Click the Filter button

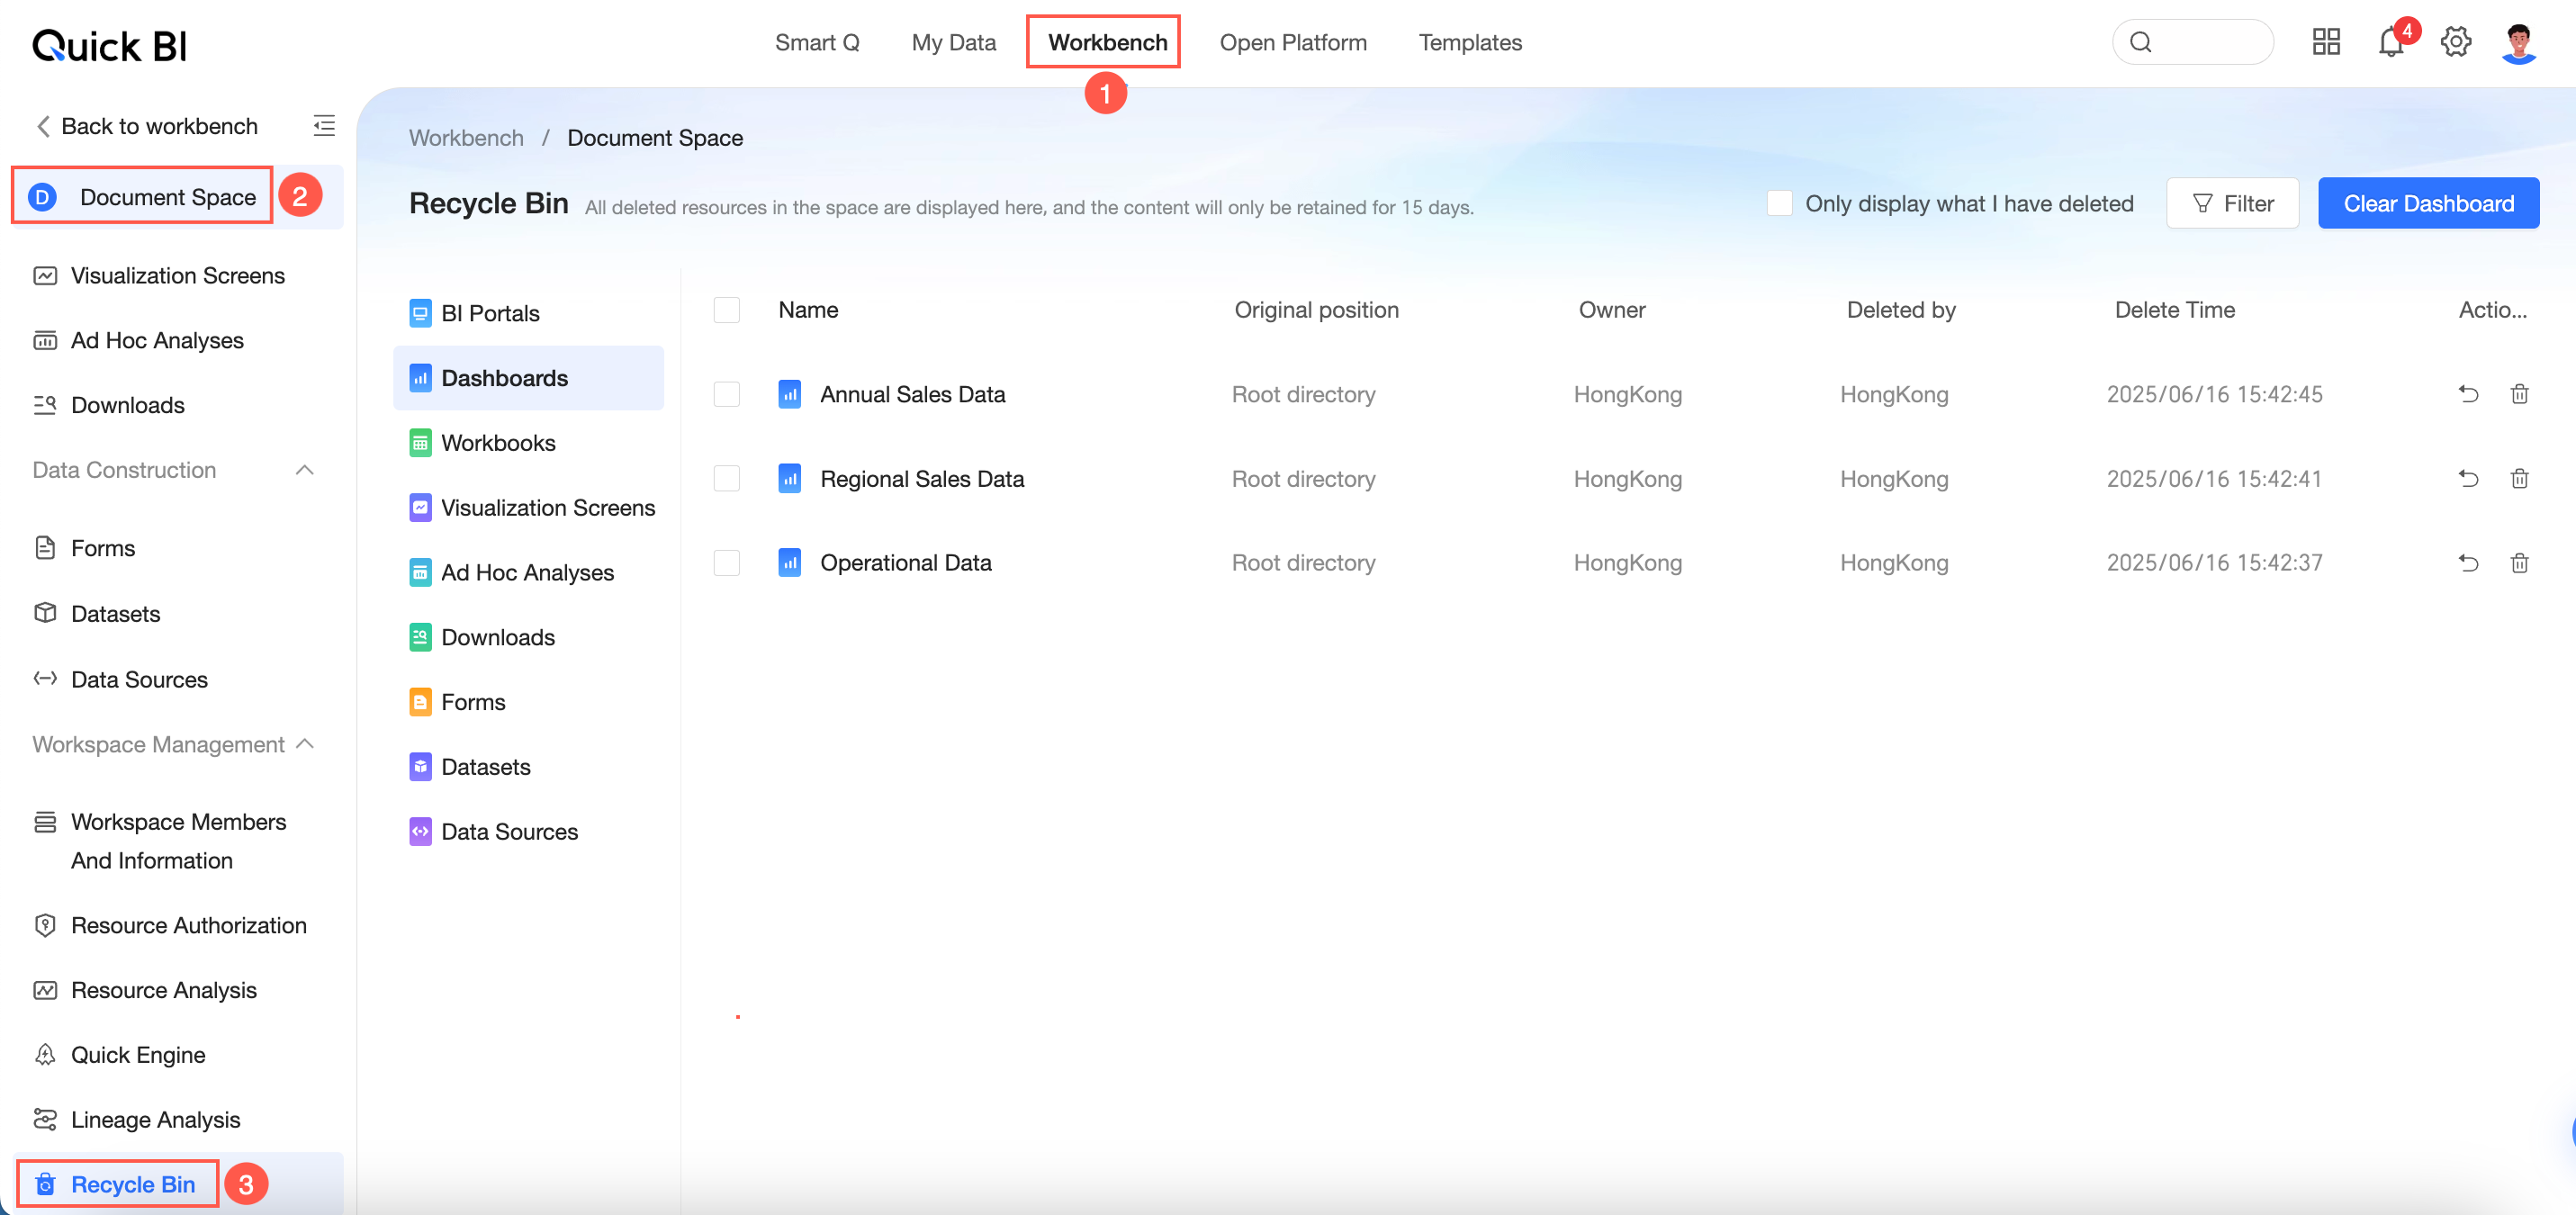[x=2232, y=203]
